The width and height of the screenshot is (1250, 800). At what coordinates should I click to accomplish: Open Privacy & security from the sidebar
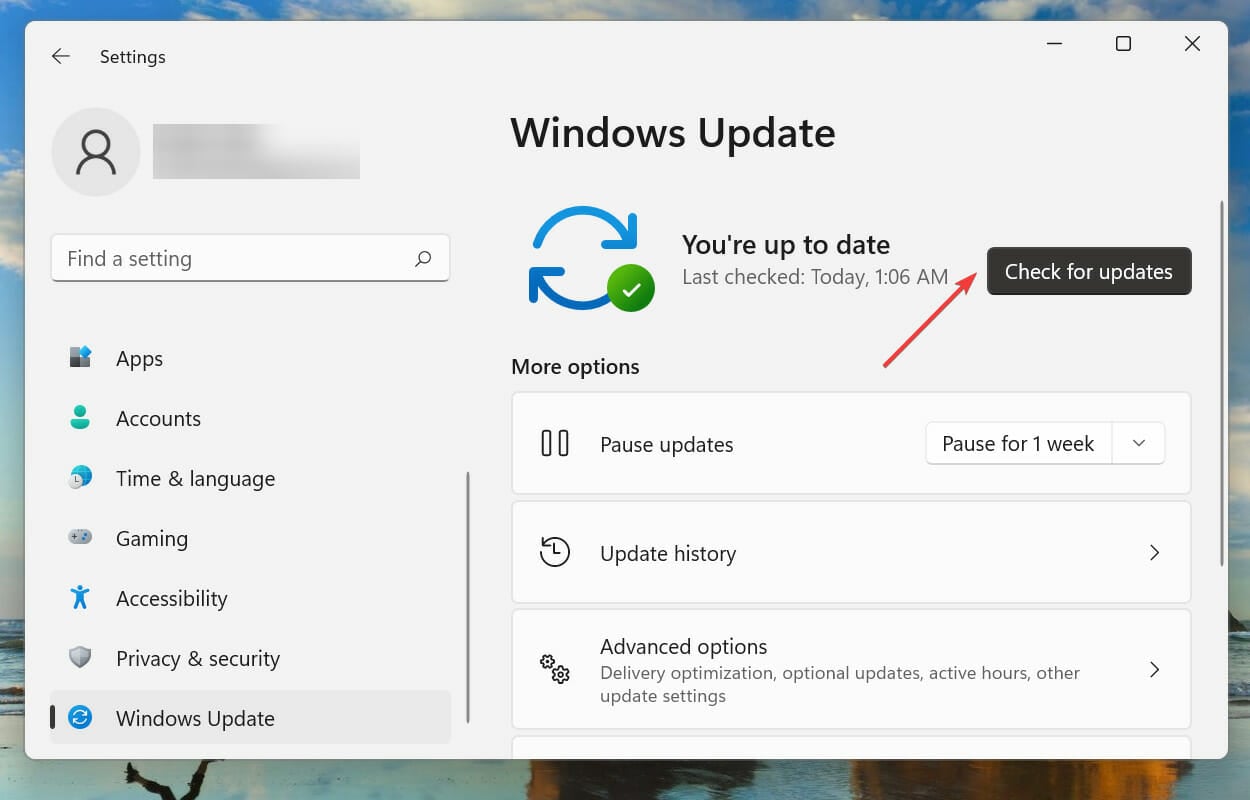pyautogui.click(x=197, y=658)
